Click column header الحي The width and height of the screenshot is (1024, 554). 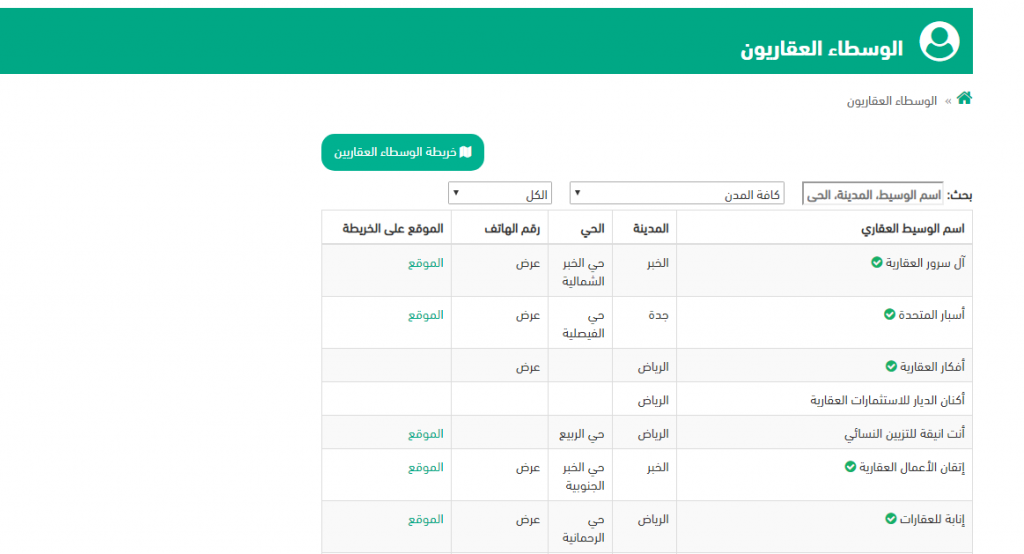click(x=592, y=229)
